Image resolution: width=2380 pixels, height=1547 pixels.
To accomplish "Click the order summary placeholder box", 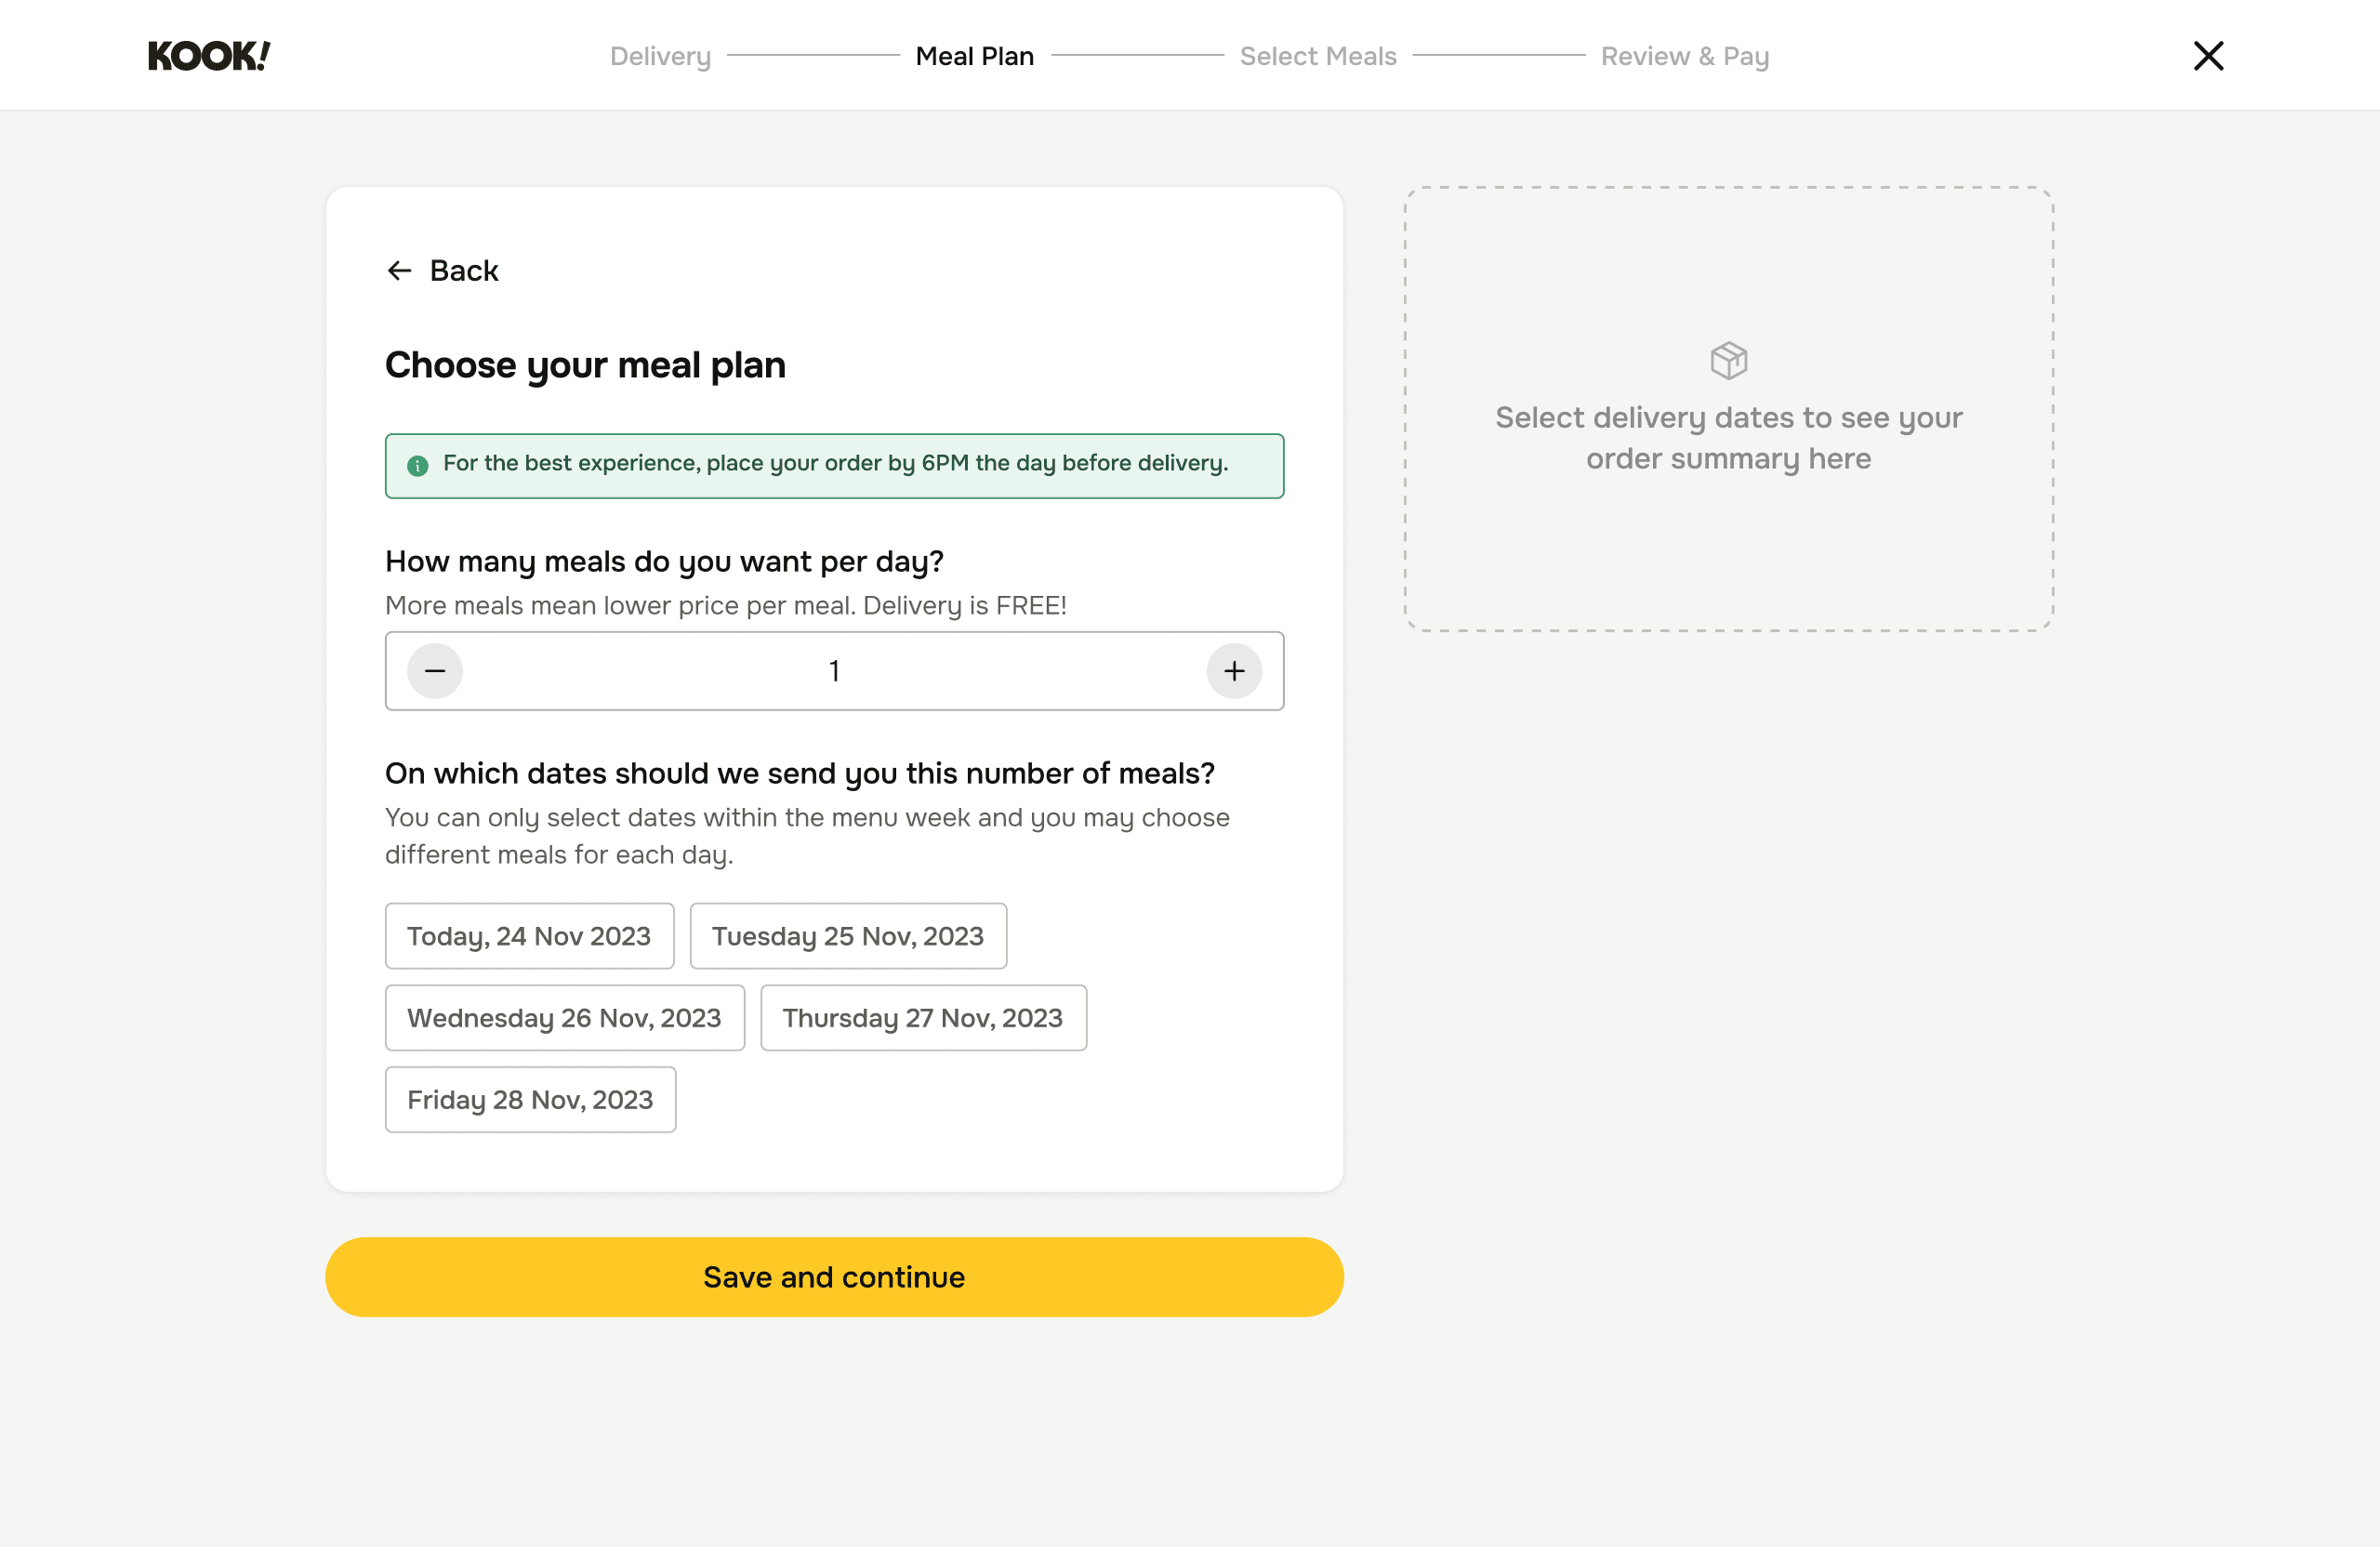I will click(1728, 540).
